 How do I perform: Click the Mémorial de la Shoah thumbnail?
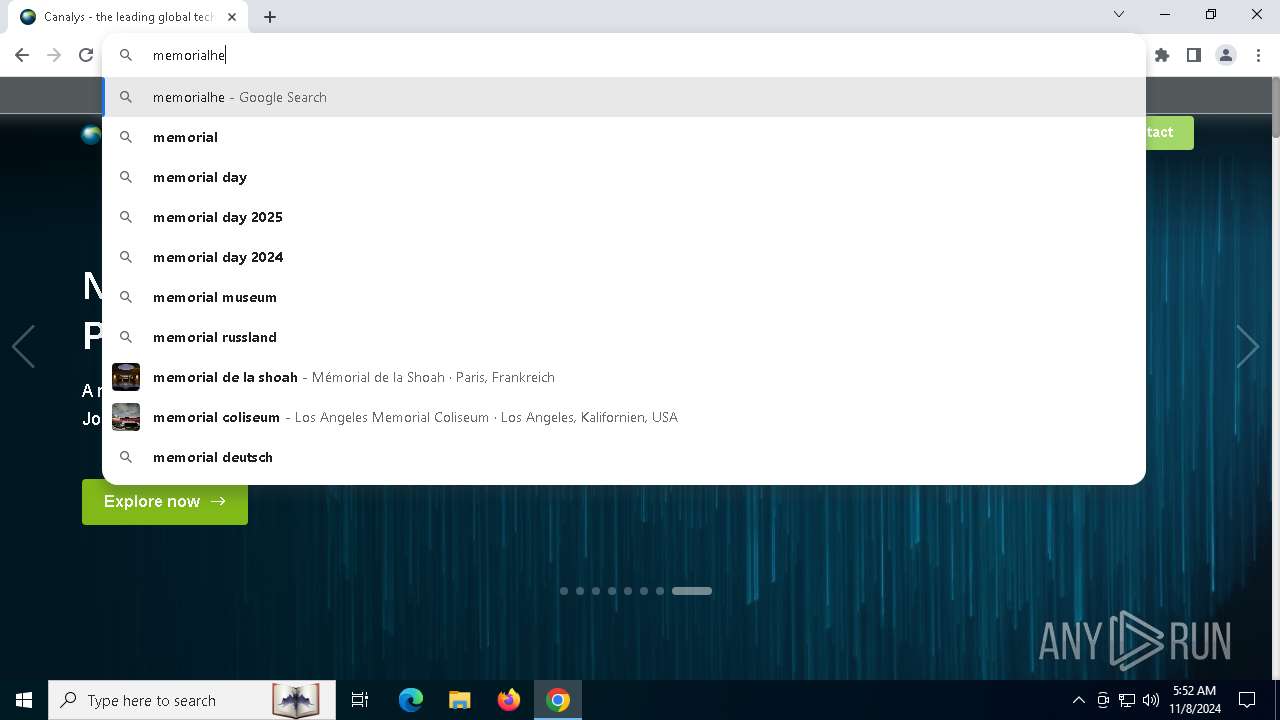[126, 377]
